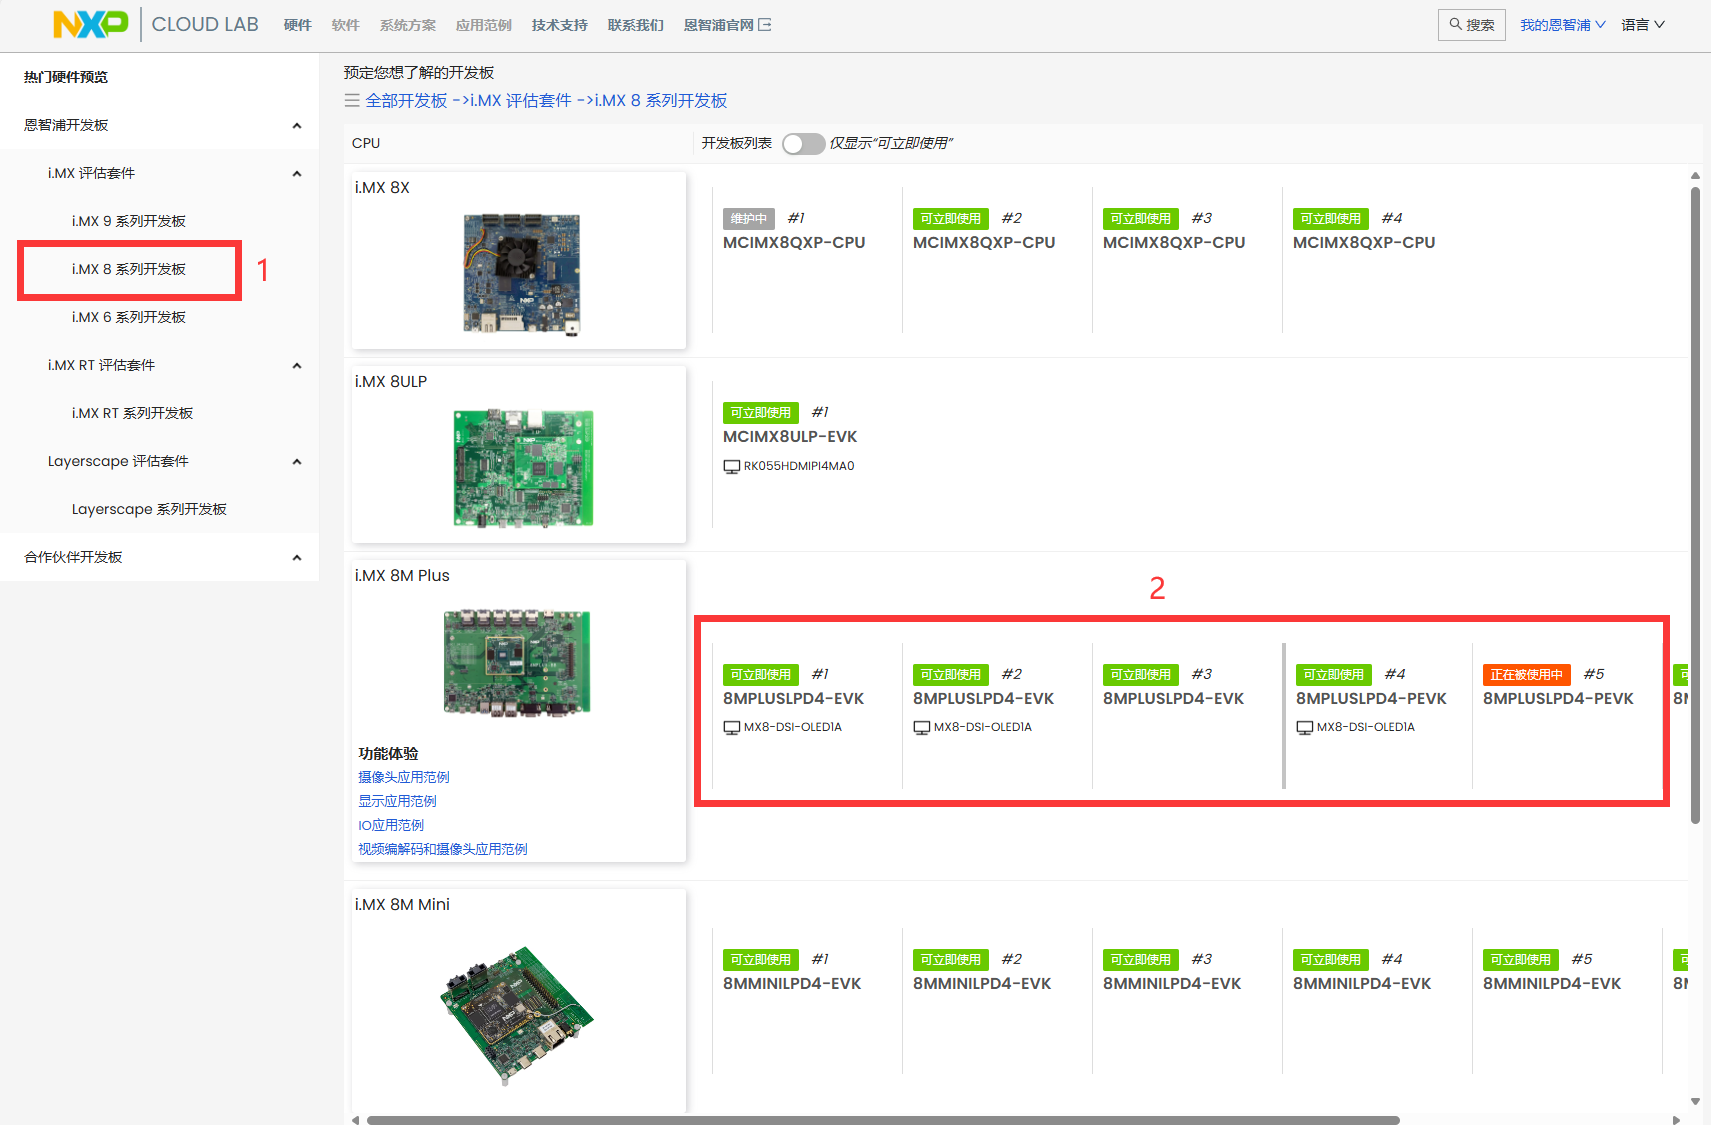Toggle 仅显示可立即使用 switch

803,144
